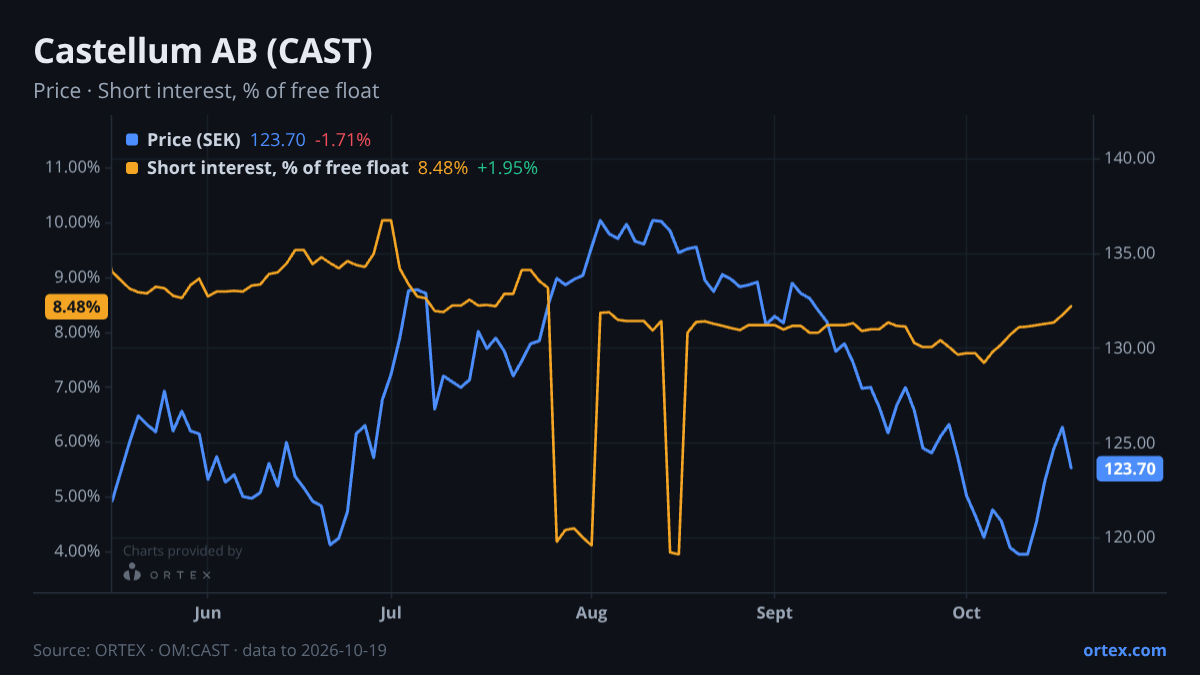The width and height of the screenshot is (1200, 675).
Task: Click the chart subtitle about price and short interest
Action: [206, 91]
